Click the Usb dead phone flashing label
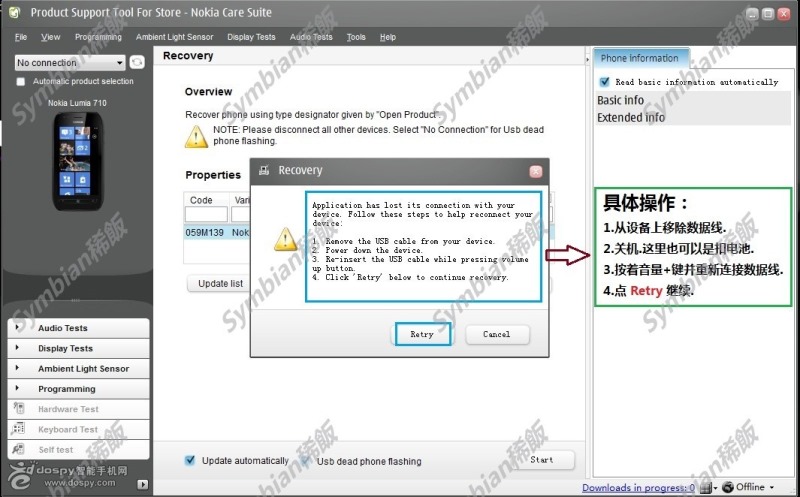 369,461
